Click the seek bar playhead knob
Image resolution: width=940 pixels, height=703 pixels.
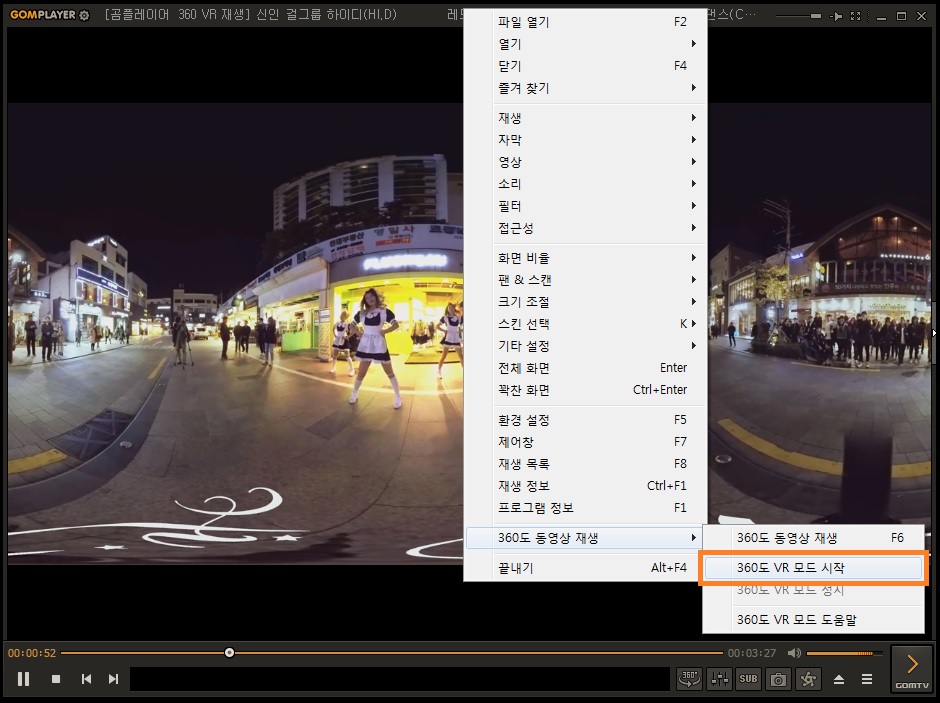click(229, 653)
